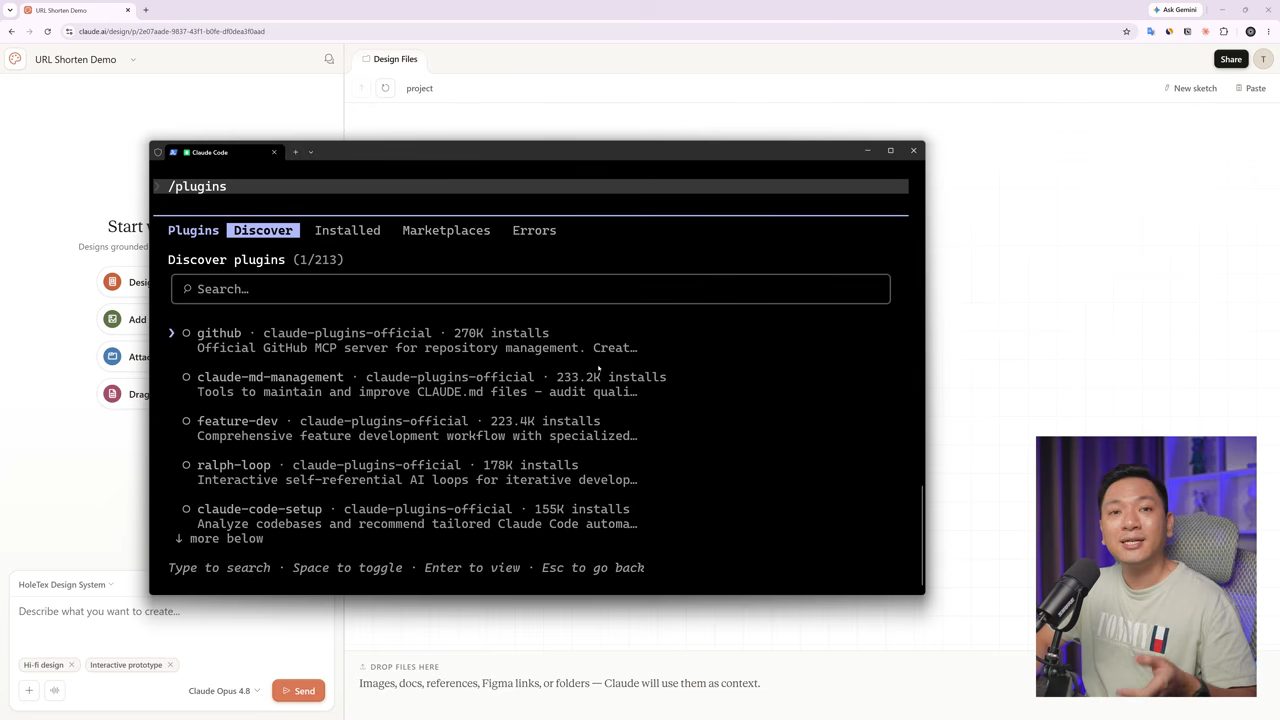Click the Claude Design palette logo icon

pyautogui.click(x=15, y=59)
